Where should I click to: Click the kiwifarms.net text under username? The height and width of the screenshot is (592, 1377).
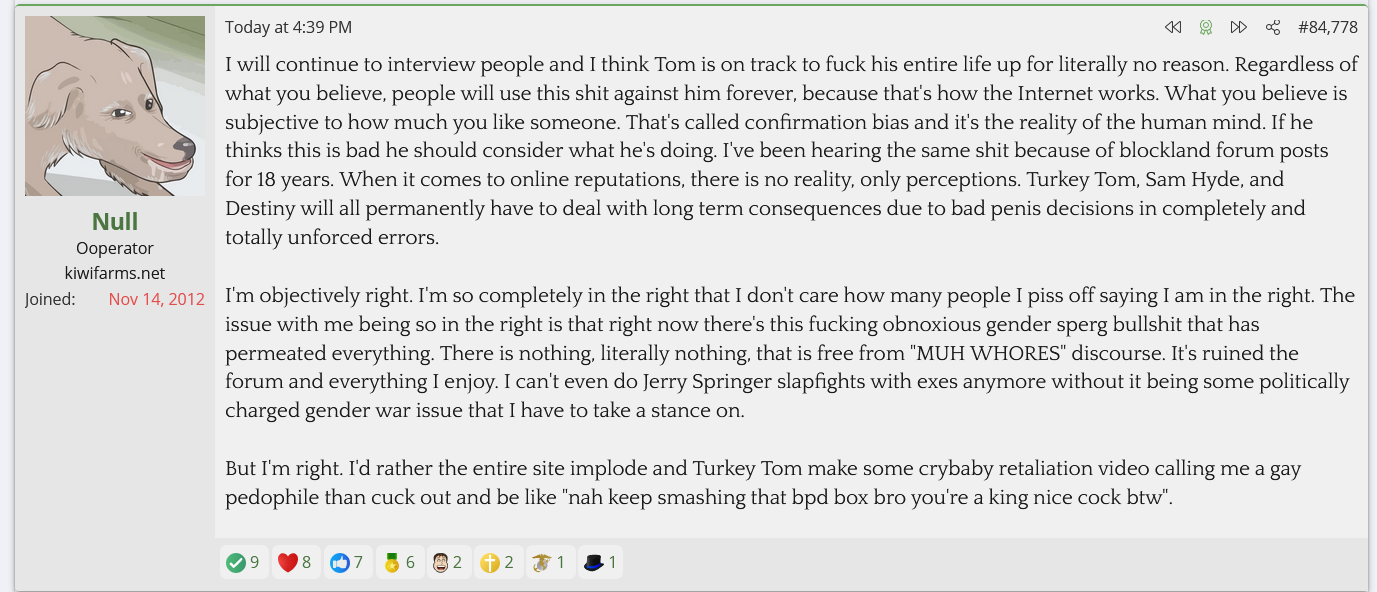point(115,273)
